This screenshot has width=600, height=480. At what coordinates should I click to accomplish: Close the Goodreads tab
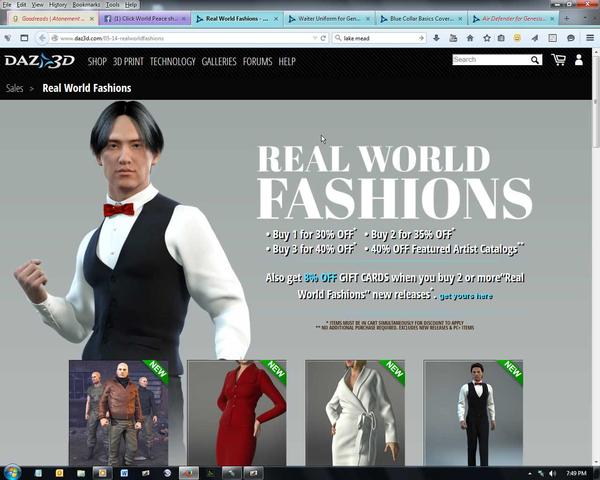pos(92,19)
